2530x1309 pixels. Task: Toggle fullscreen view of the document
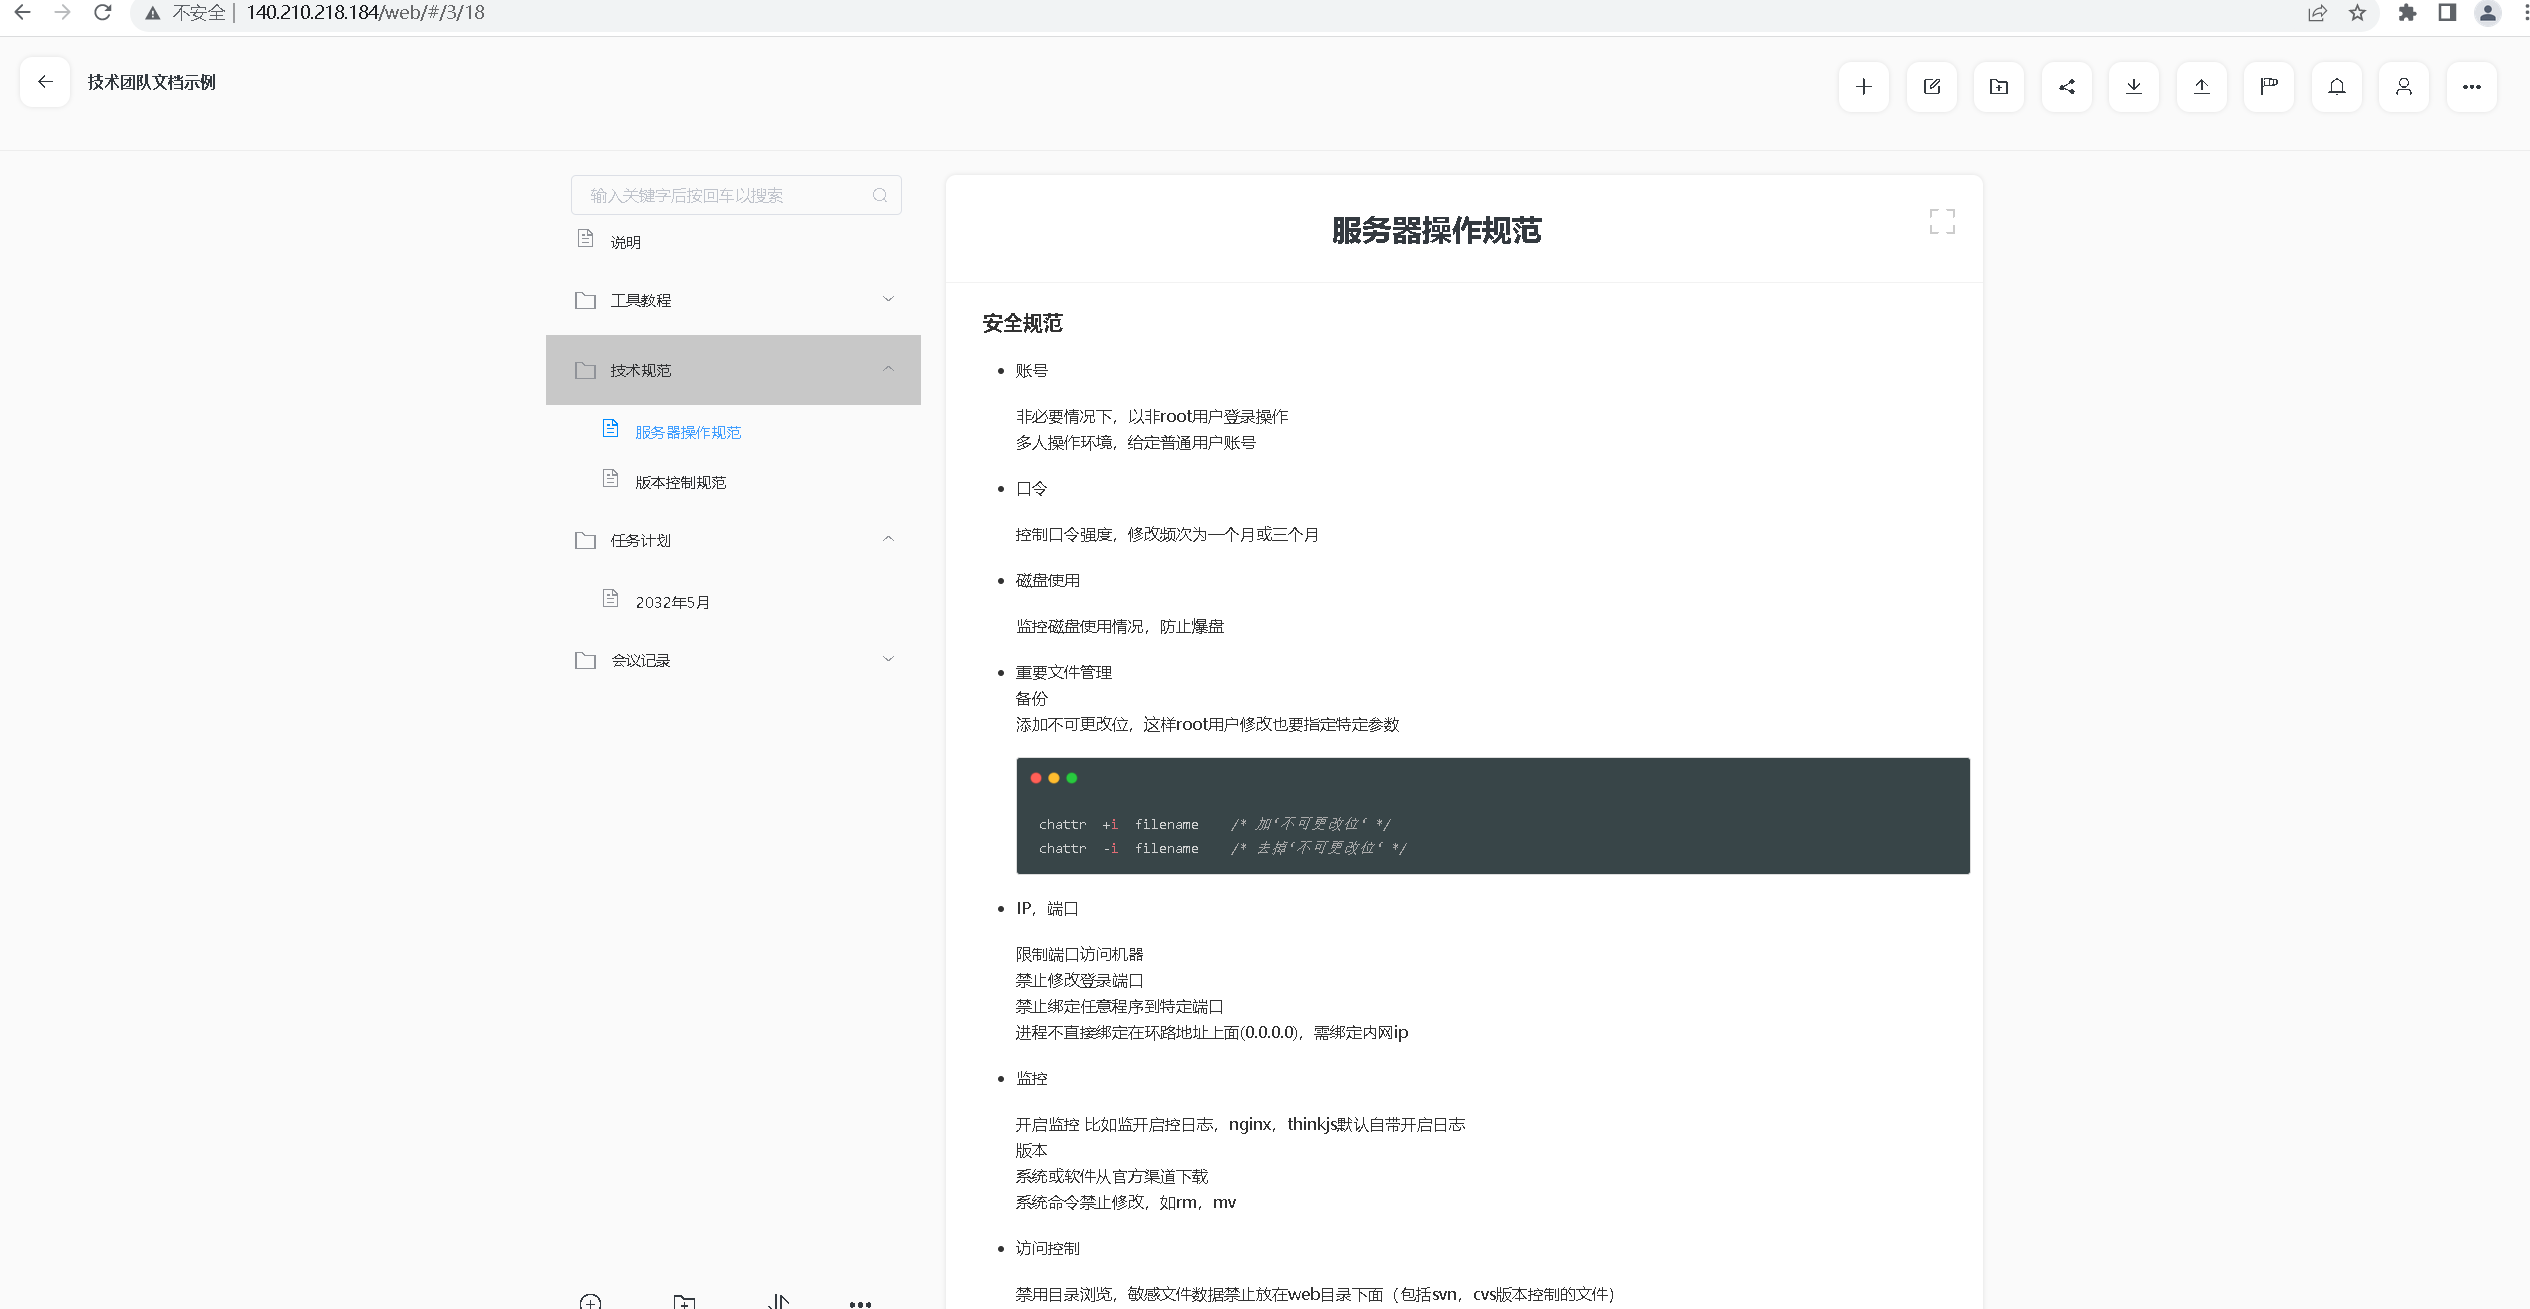tap(1941, 222)
